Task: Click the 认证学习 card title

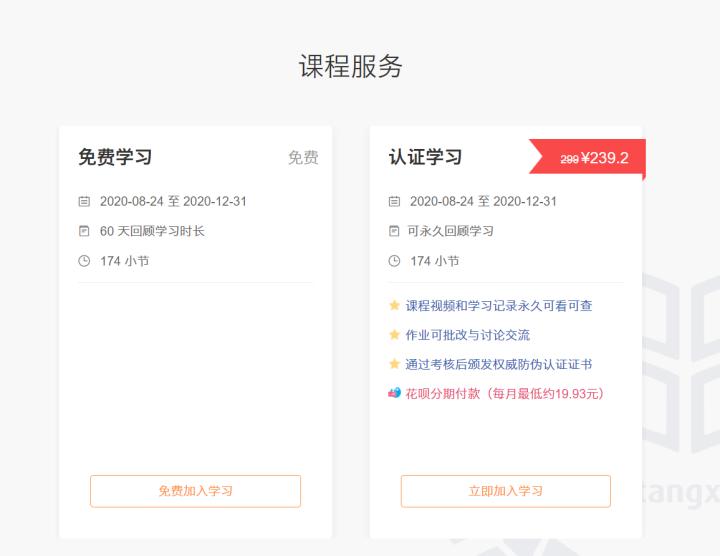Action: click(425, 157)
